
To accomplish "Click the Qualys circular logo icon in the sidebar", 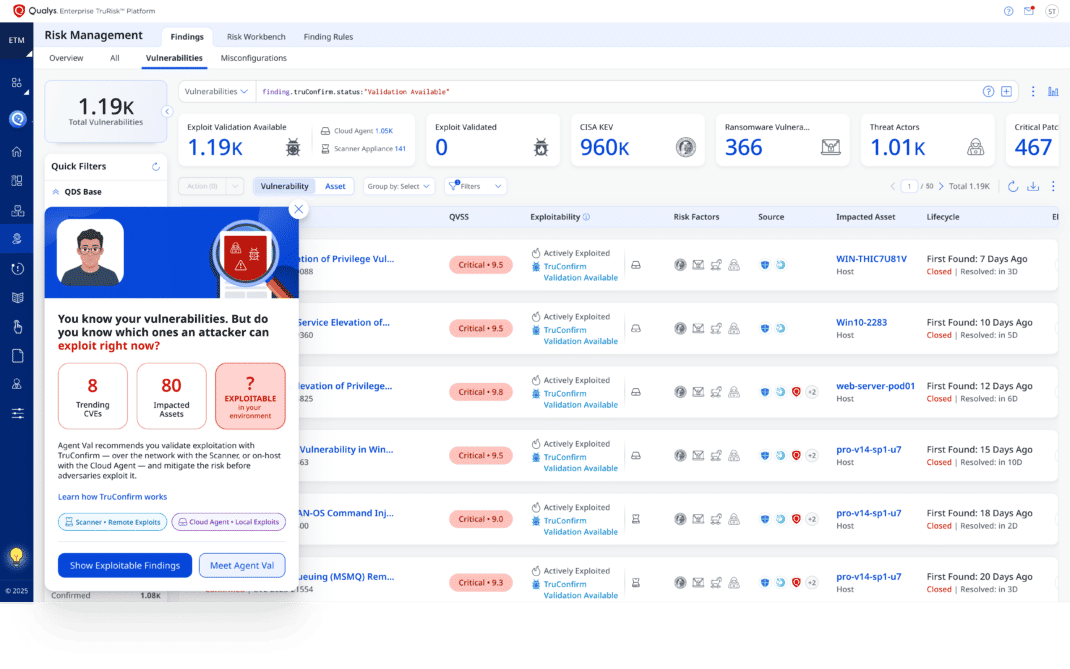I will [x=18, y=119].
